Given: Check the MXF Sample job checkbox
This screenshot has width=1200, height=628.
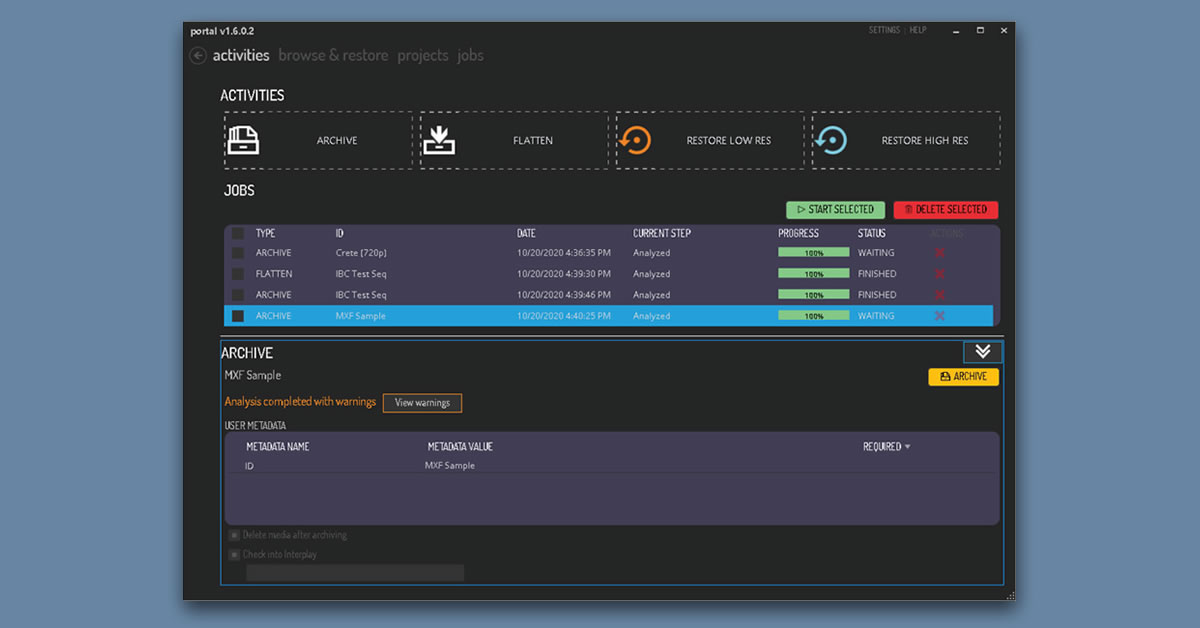Looking at the screenshot, I should click(x=238, y=316).
